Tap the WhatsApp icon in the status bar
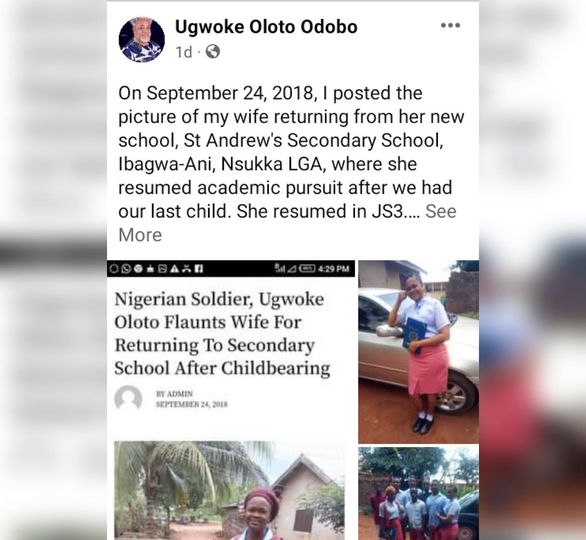 (x=126, y=269)
